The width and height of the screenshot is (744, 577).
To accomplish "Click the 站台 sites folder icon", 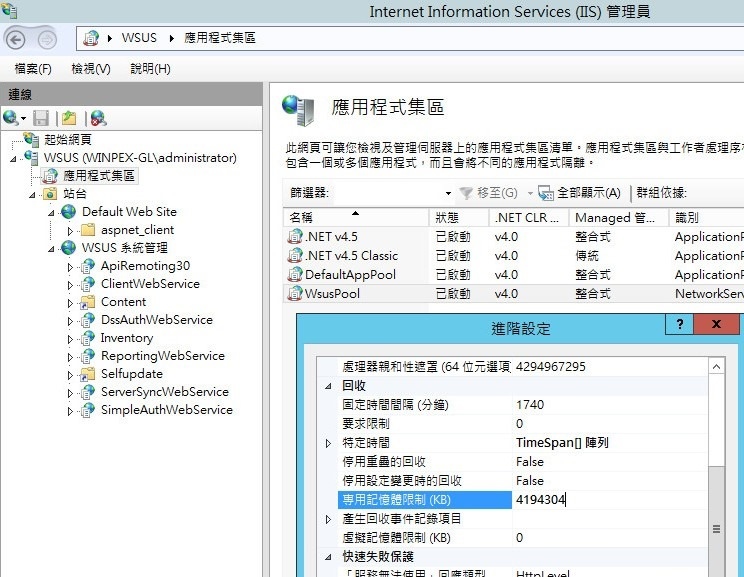I will point(50,194).
